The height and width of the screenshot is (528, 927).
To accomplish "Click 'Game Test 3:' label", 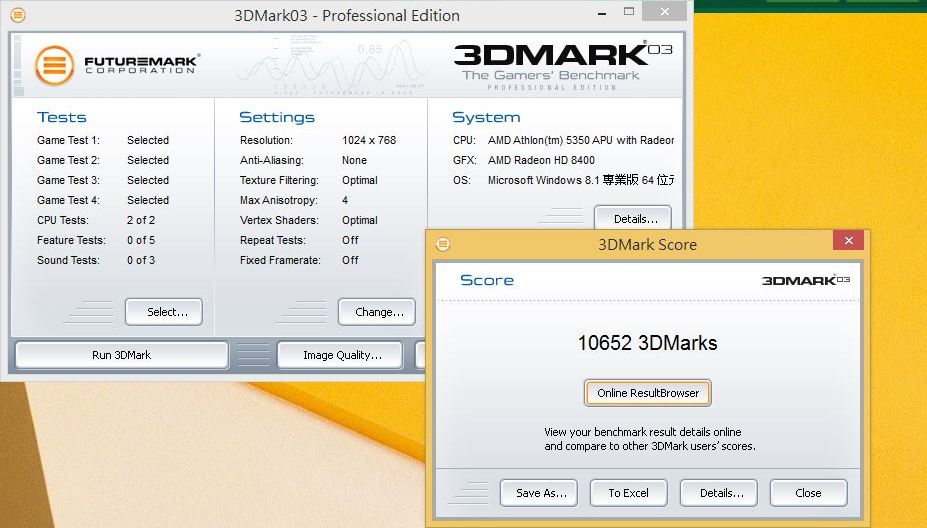I will [69, 180].
